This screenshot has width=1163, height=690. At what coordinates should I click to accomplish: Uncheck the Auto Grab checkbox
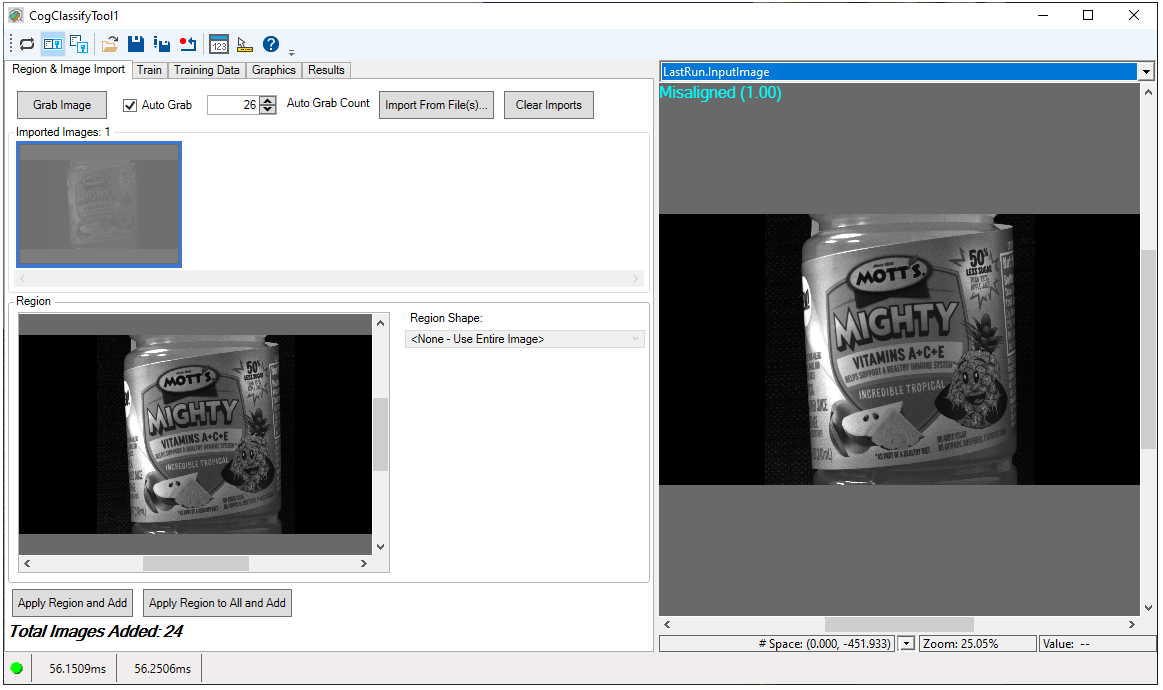pos(129,104)
